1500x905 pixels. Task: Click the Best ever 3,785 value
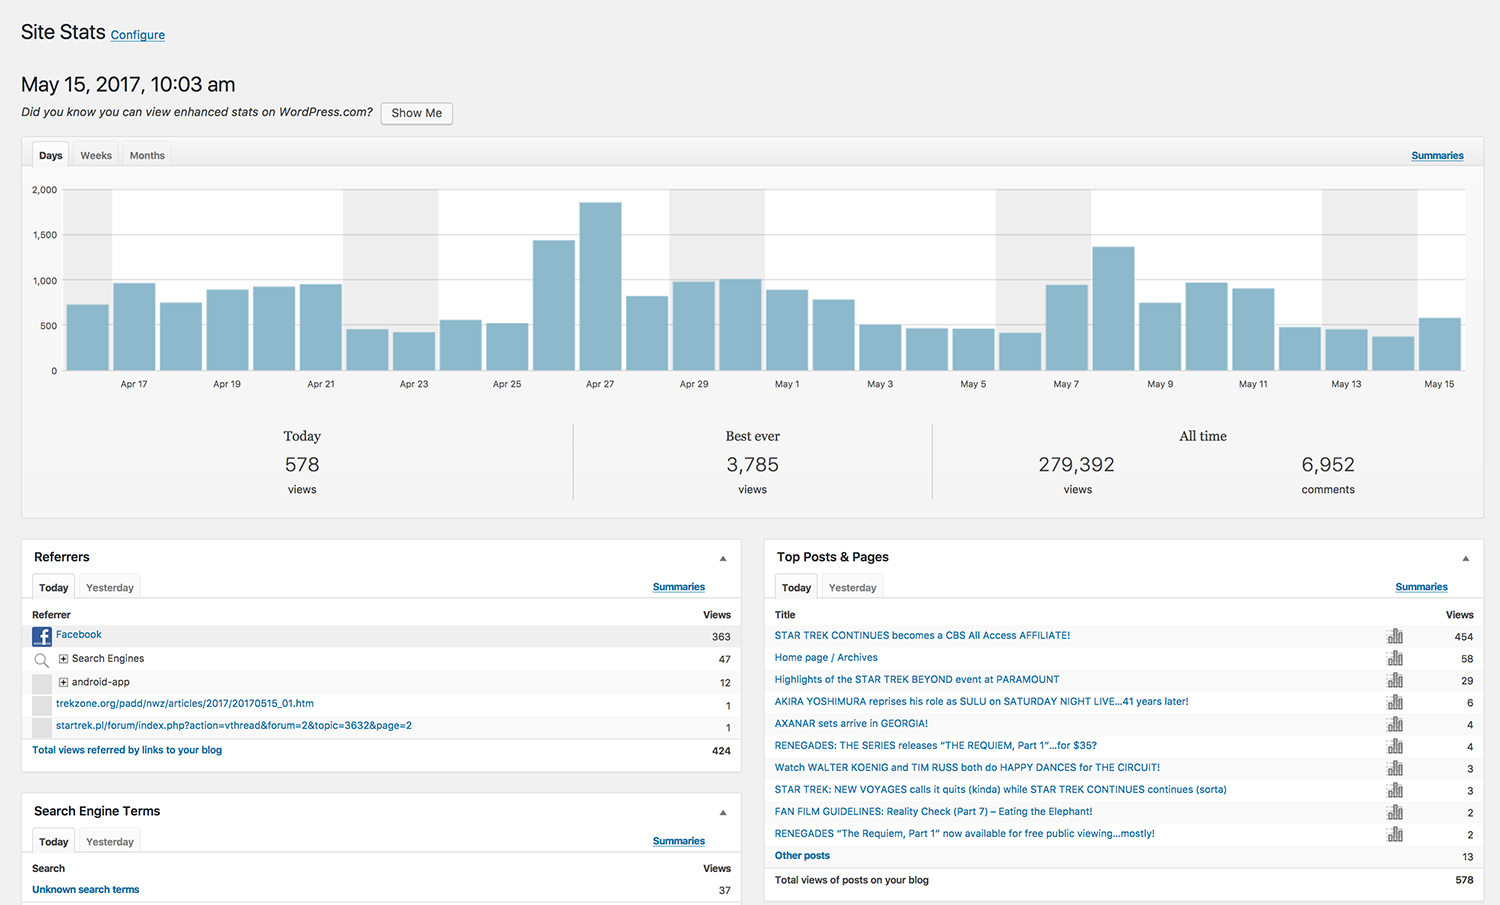click(x=752, y=465)
